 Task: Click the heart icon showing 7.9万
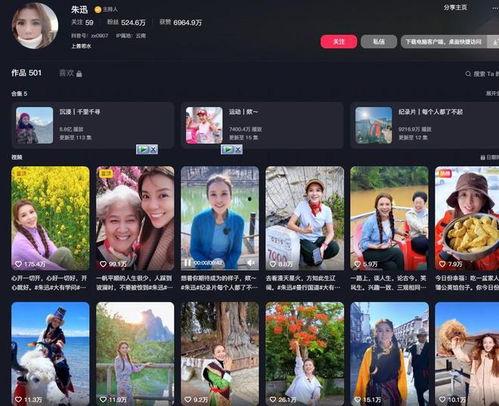[442, 264]
